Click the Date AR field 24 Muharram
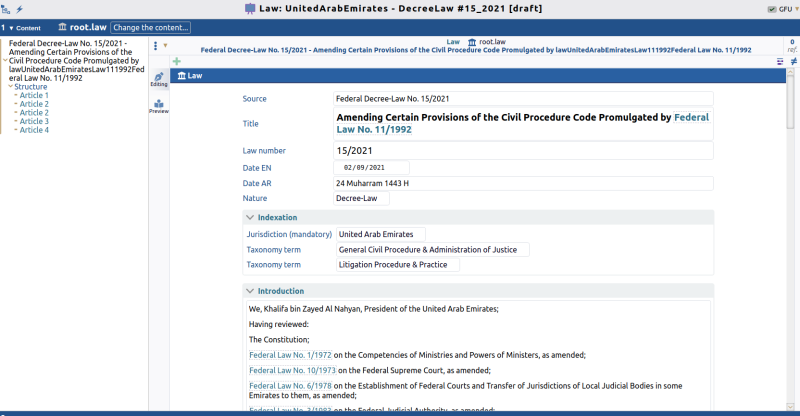This screenshot has width=800, height=416. point(523,183)
